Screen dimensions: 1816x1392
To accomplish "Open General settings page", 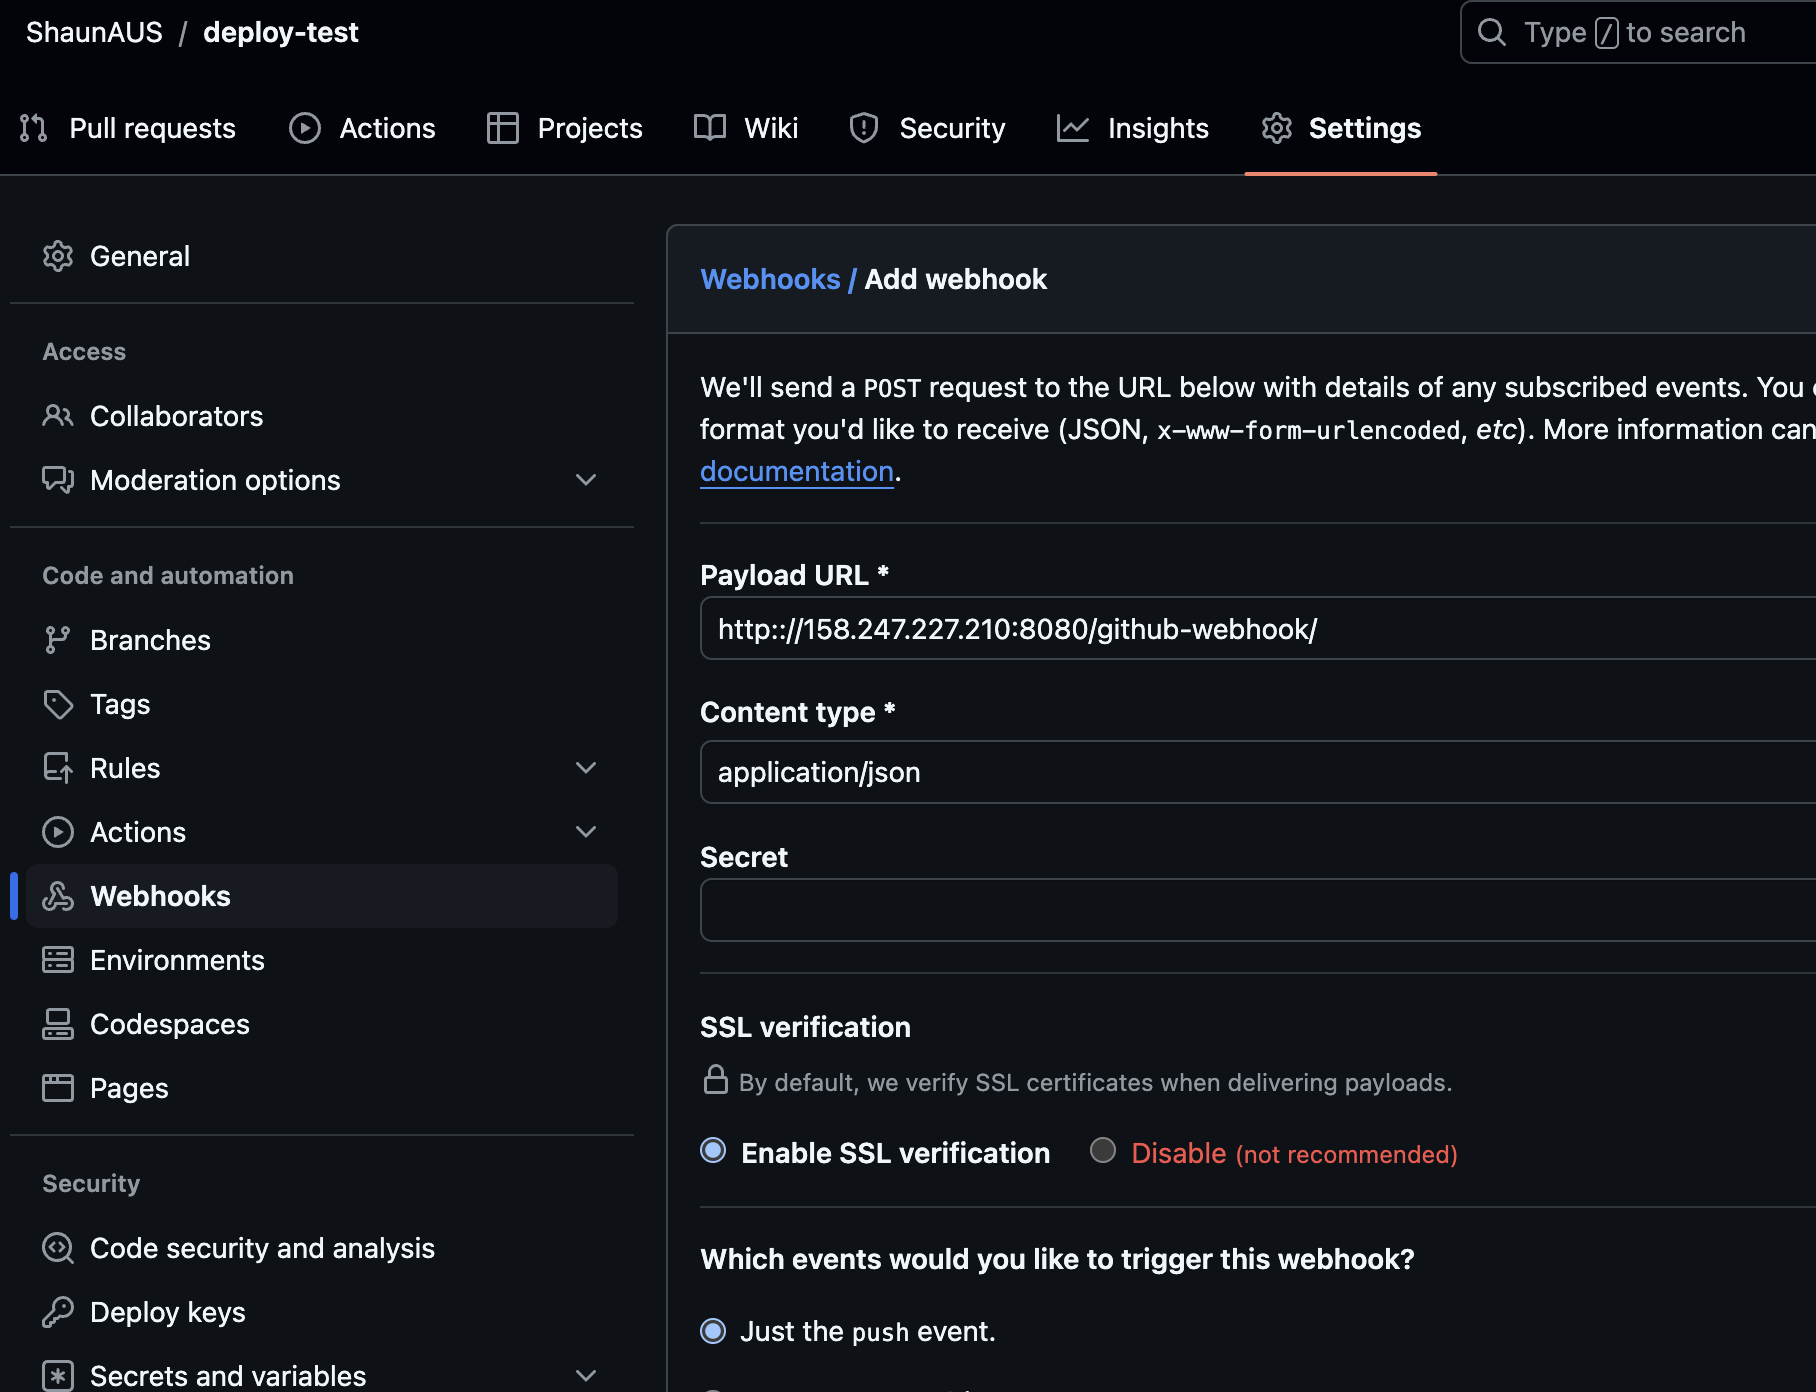I will point(322,256).
